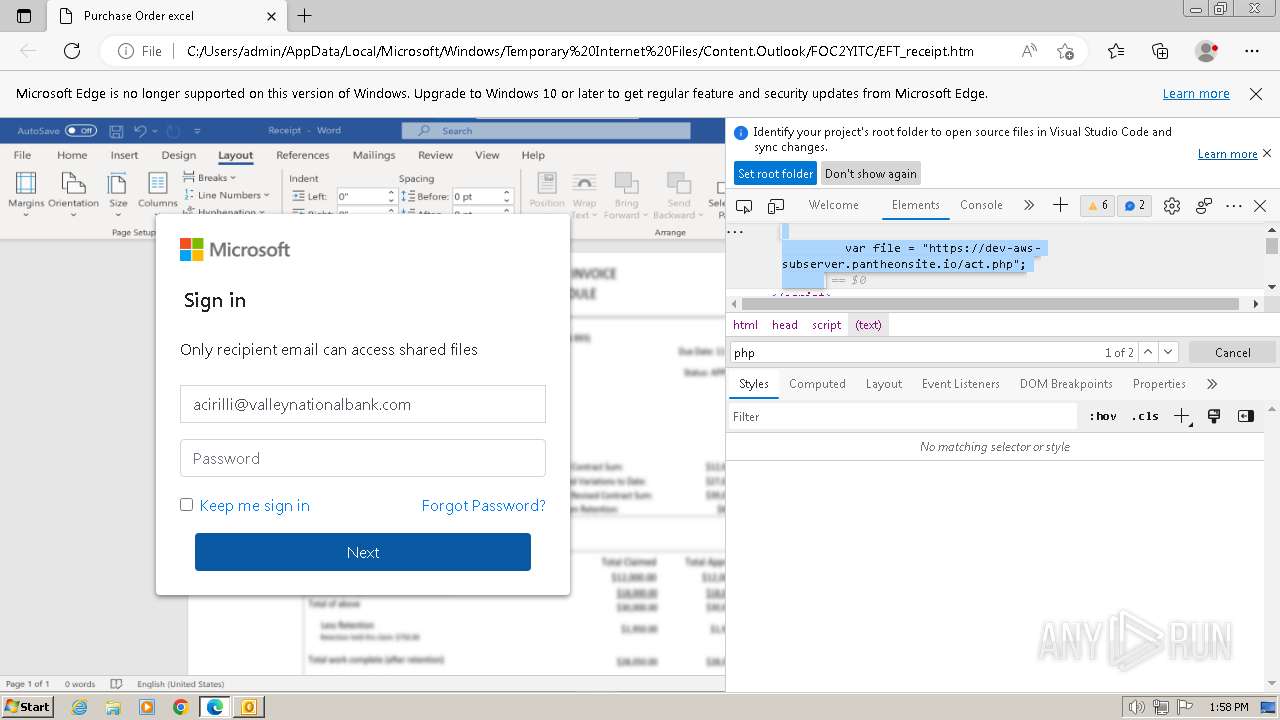1280x720 pixels.
Task: Refresh the browser page
Action: tap(72, 51)
